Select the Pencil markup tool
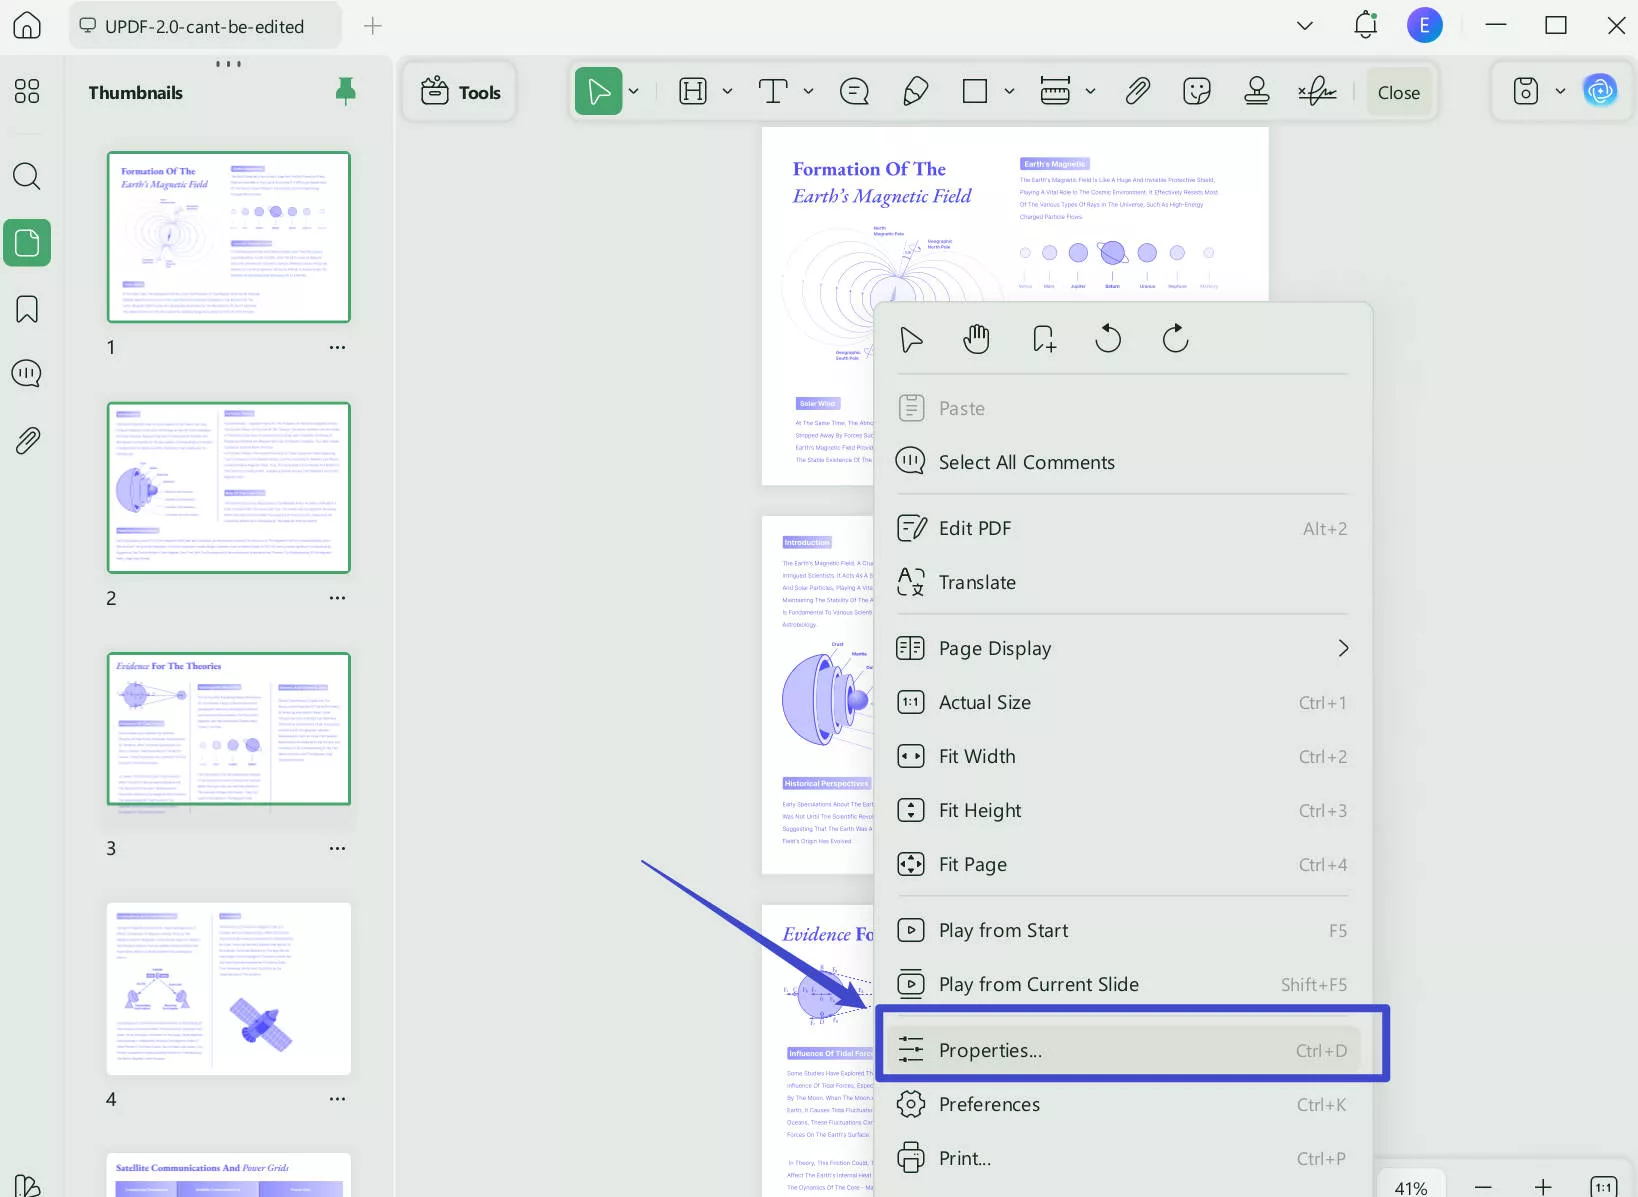 (x=915, y=91)
